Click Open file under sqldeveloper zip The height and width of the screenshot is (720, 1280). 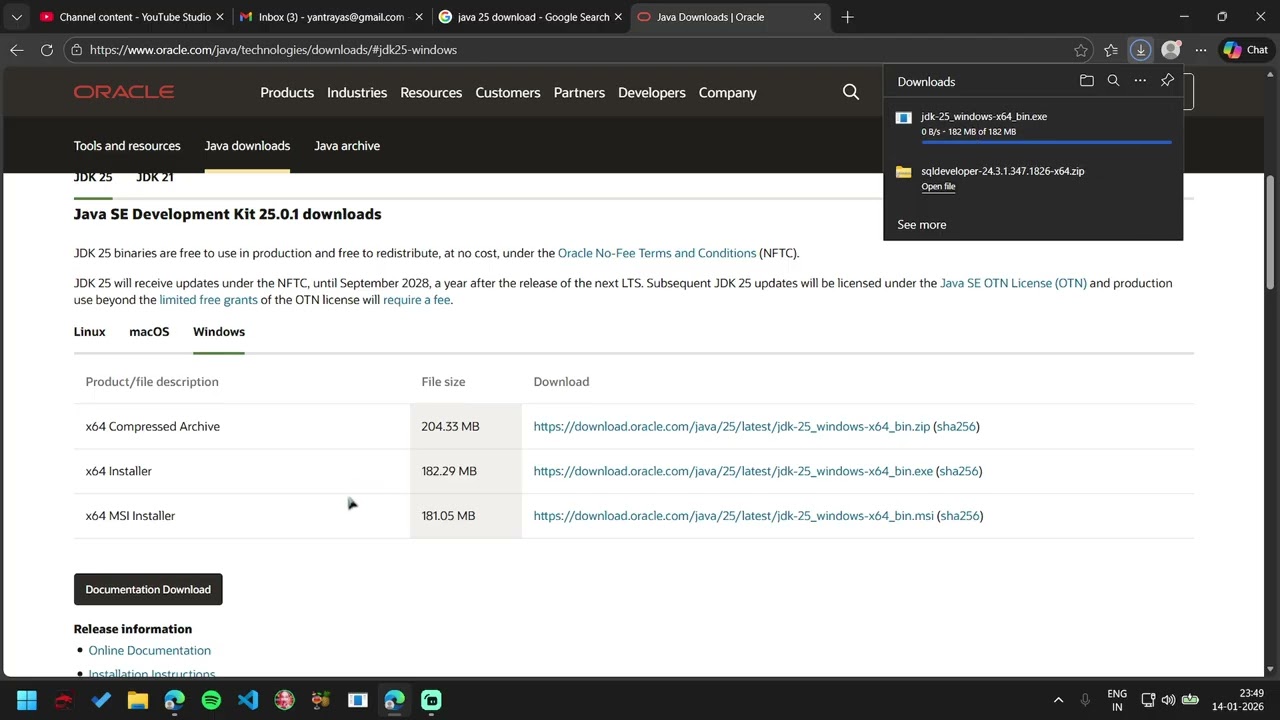coord(938,187)
